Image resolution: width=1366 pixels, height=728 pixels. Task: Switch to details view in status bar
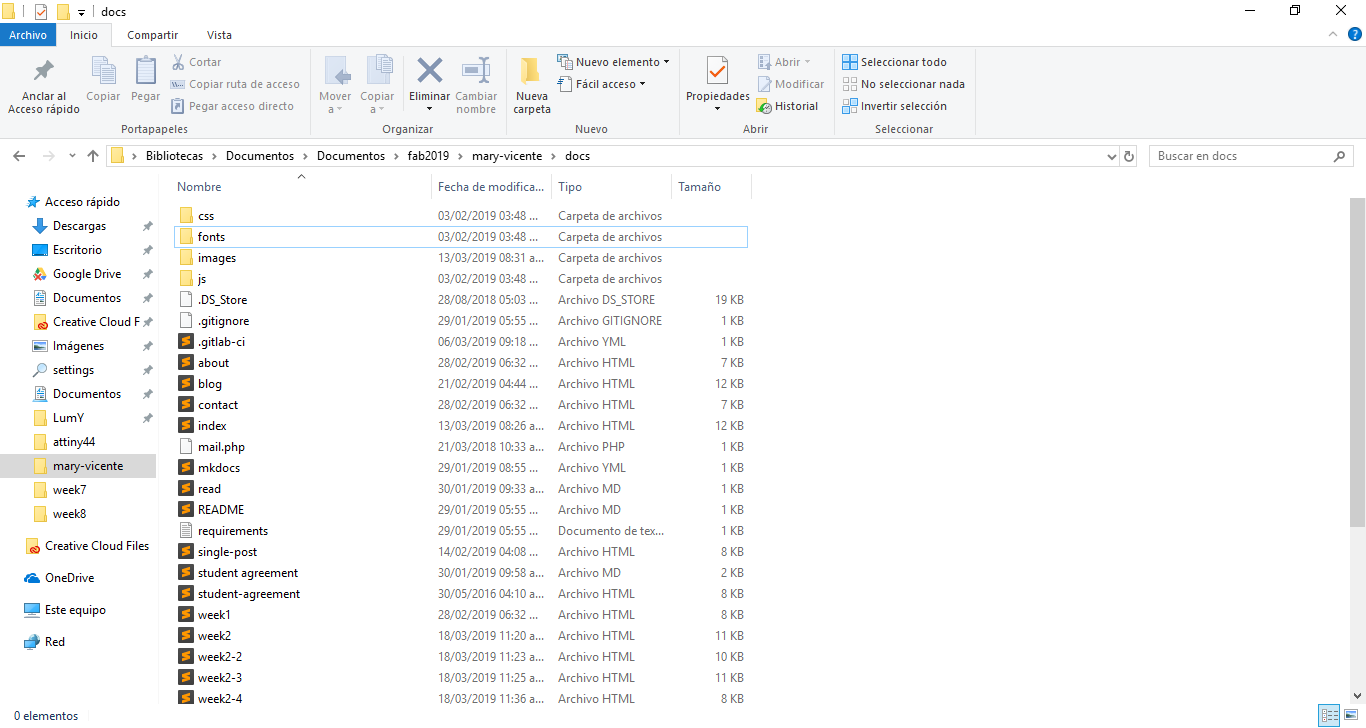point(1329,715)
